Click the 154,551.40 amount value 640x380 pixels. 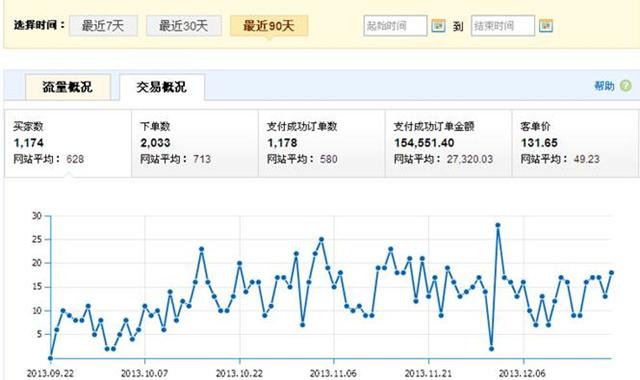click(424, 143)
